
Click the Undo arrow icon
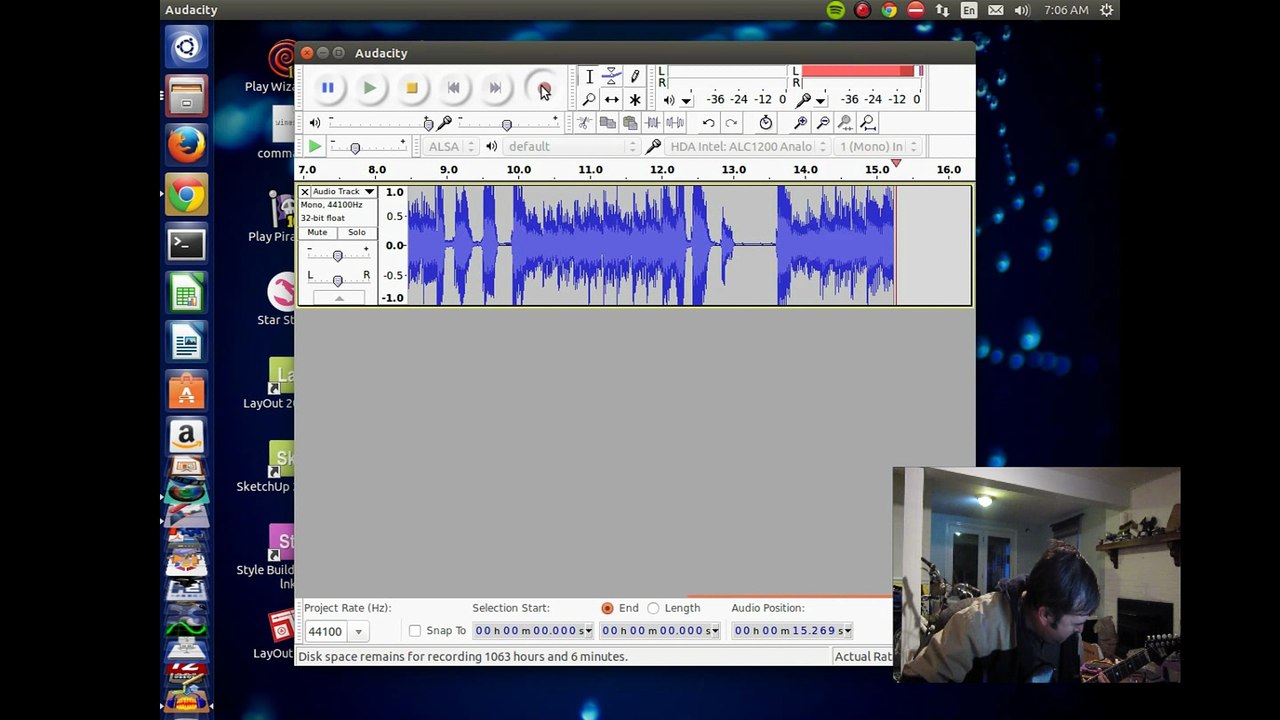[708, 123]
